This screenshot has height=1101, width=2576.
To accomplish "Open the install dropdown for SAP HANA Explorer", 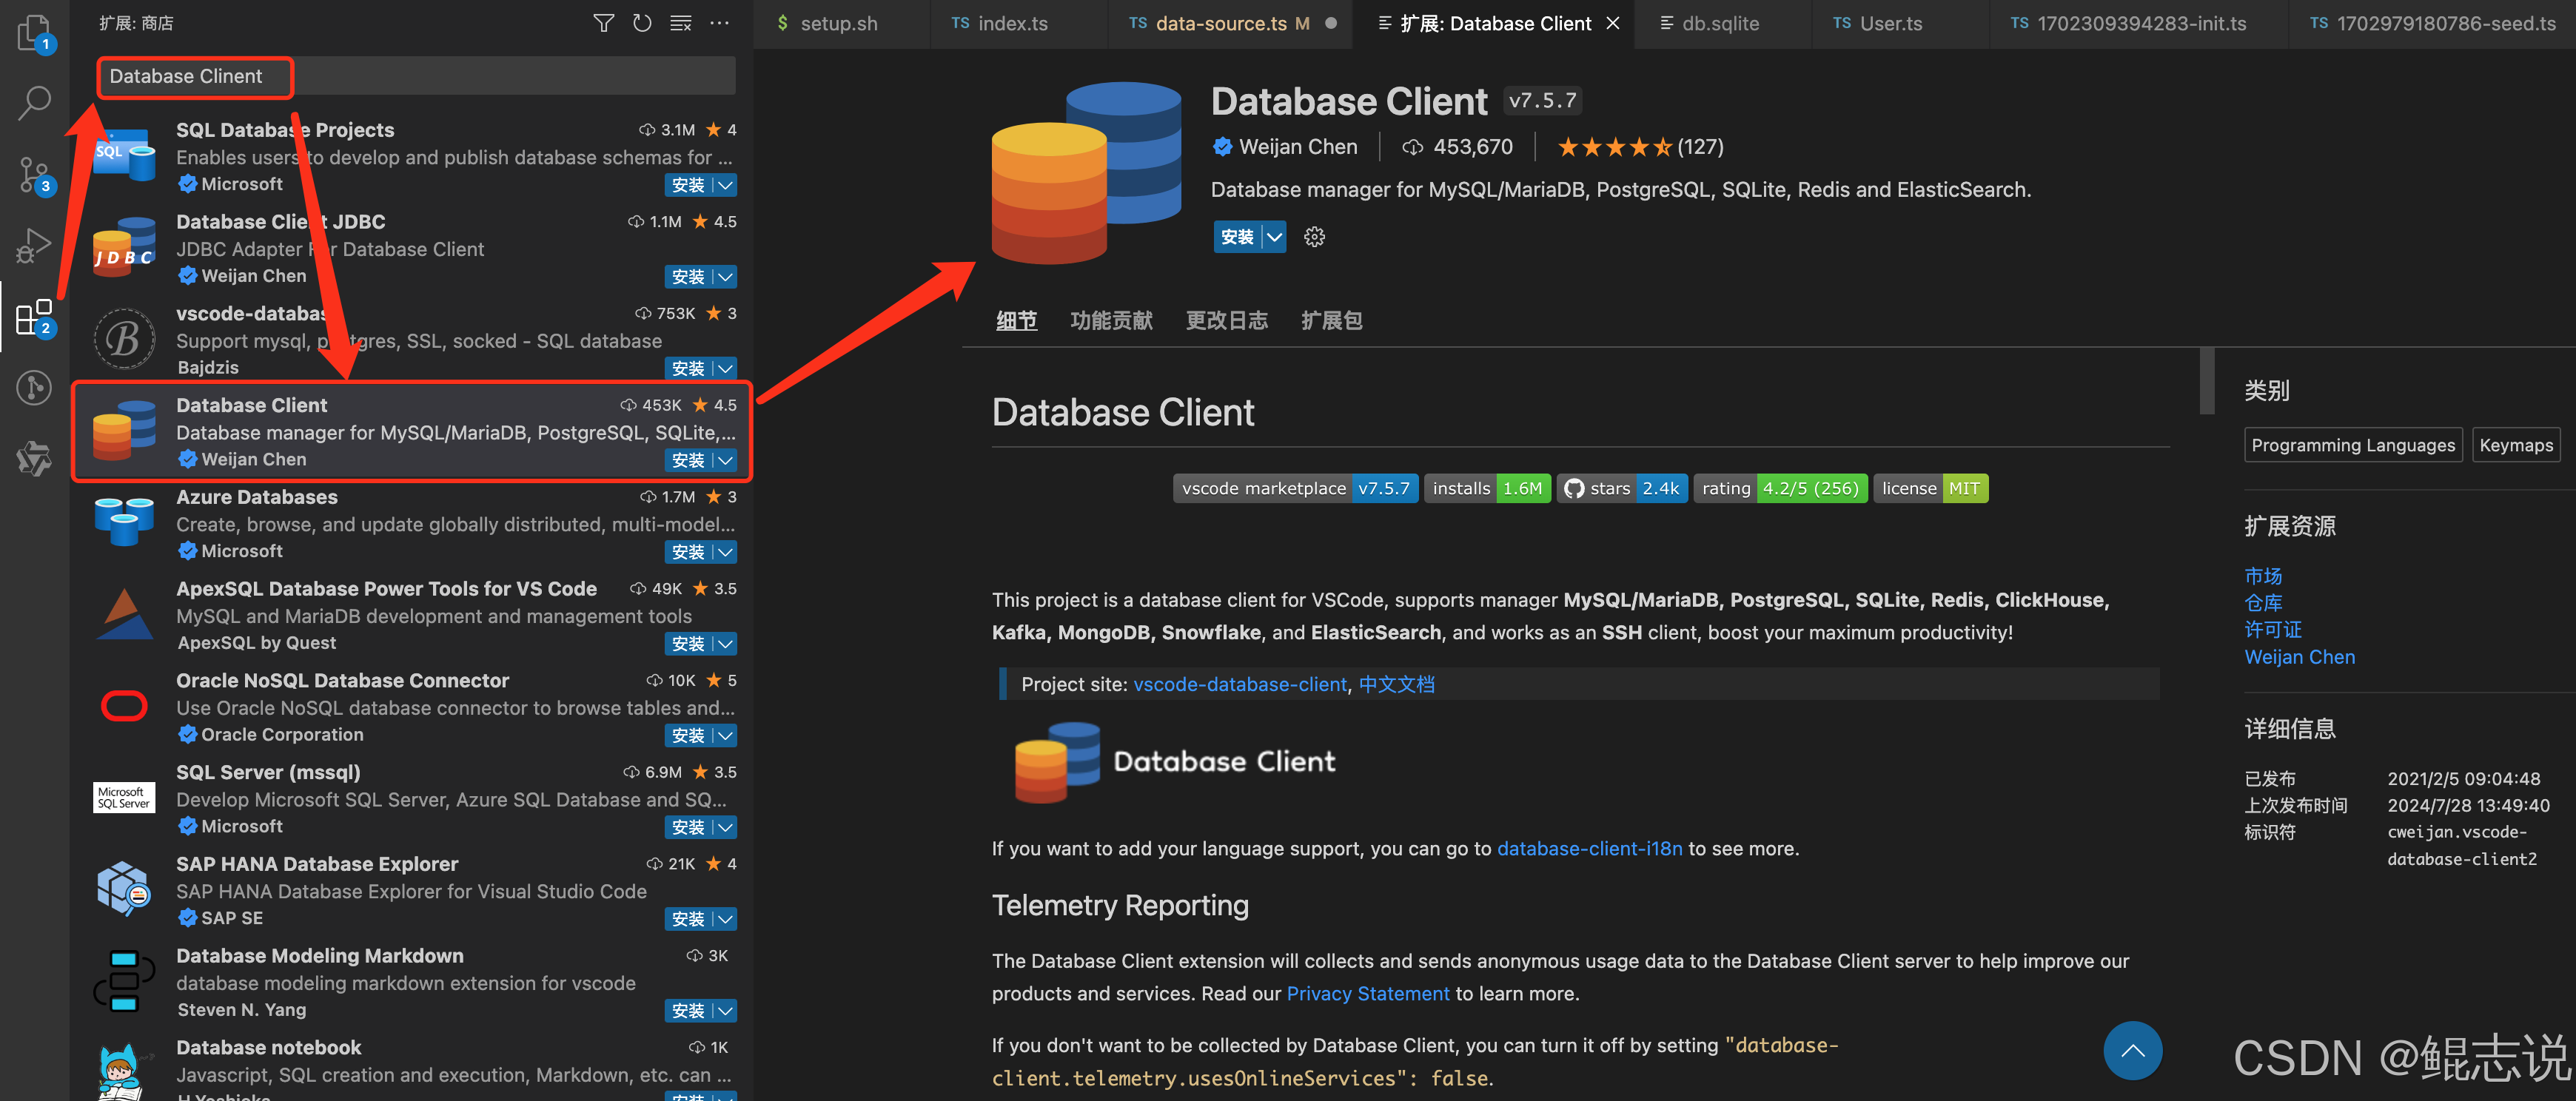I will (x=726, y=919).
